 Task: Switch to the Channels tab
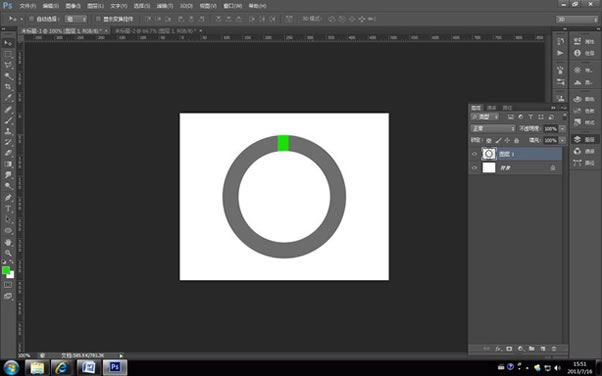tap(492, 108)
